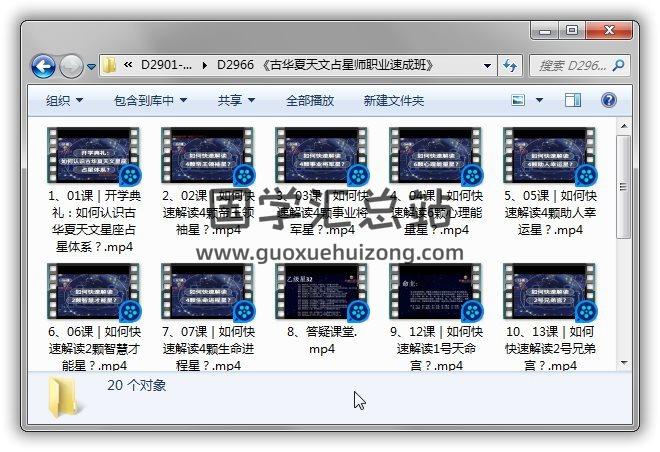Viewport: 660px width, 452px height.
Task: Maximize the Explorer window
Action: 572,31
